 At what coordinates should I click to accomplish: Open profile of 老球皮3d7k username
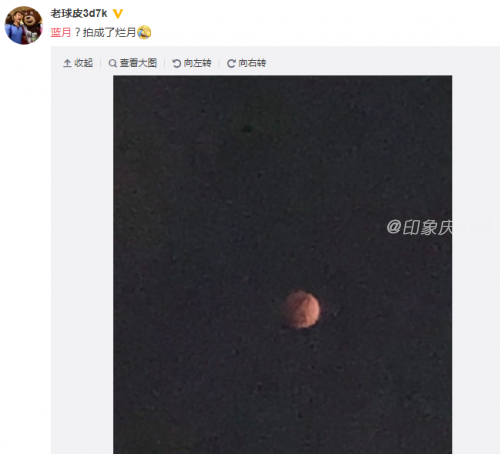click(79, 13)
